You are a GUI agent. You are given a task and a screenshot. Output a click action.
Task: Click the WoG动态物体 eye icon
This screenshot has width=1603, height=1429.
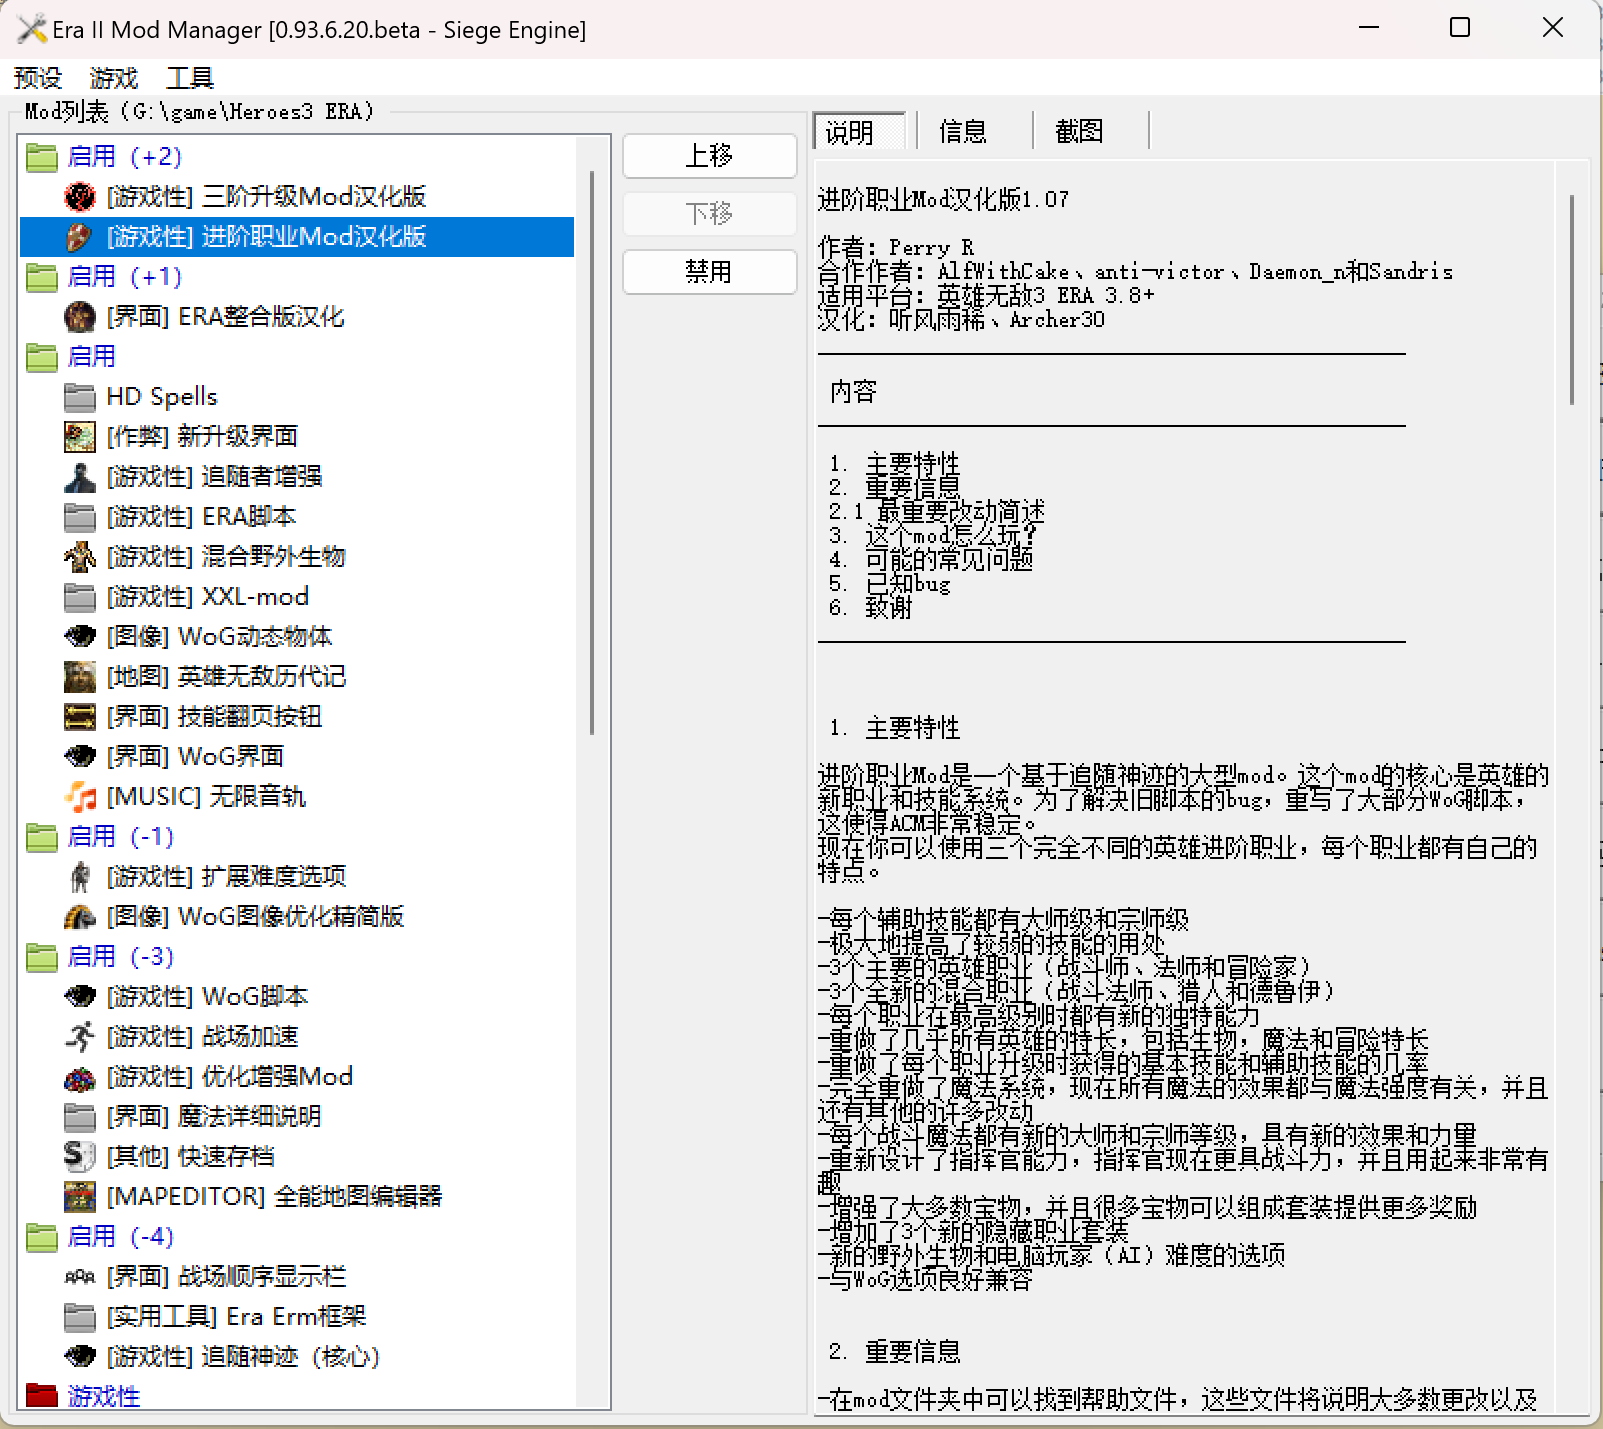[x=80, y=637]
